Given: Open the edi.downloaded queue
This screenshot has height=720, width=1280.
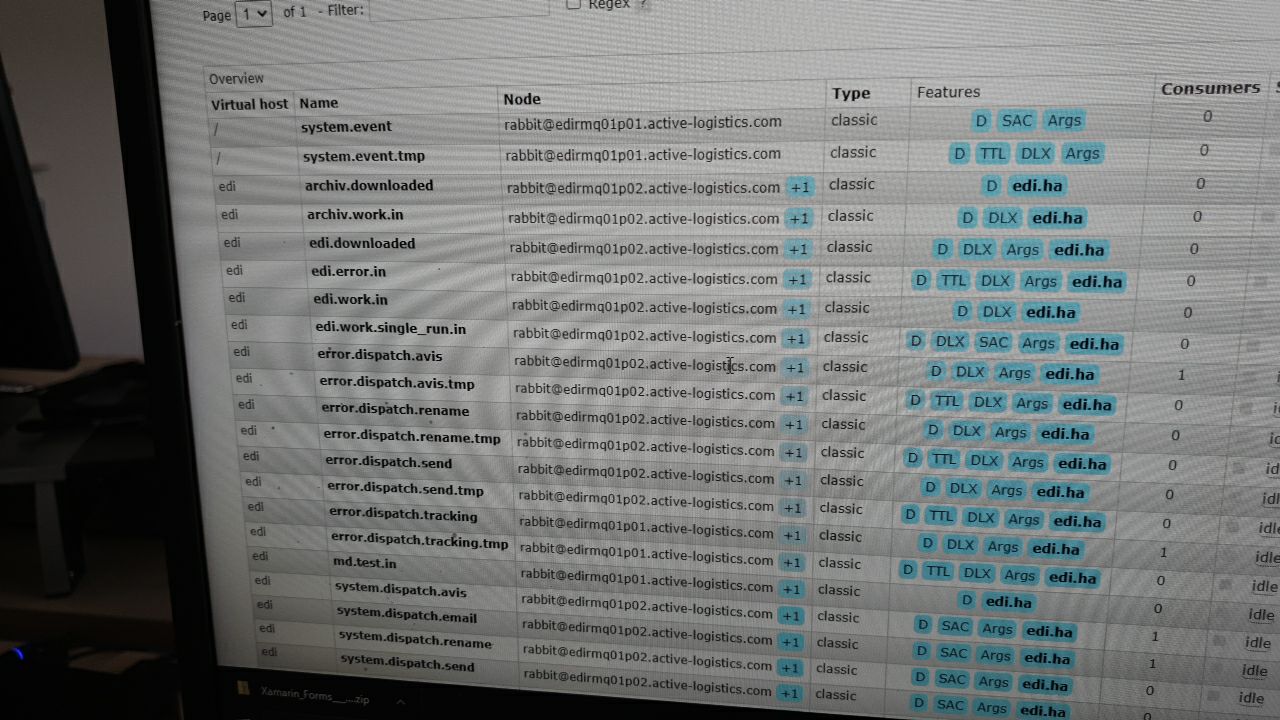Looking at the screenshot, I should click(362, 244).
